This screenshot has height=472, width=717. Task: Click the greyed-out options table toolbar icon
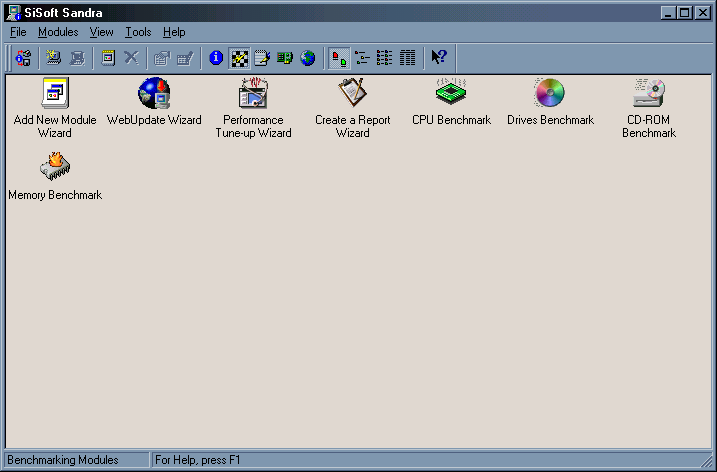(x=185, y=58)
